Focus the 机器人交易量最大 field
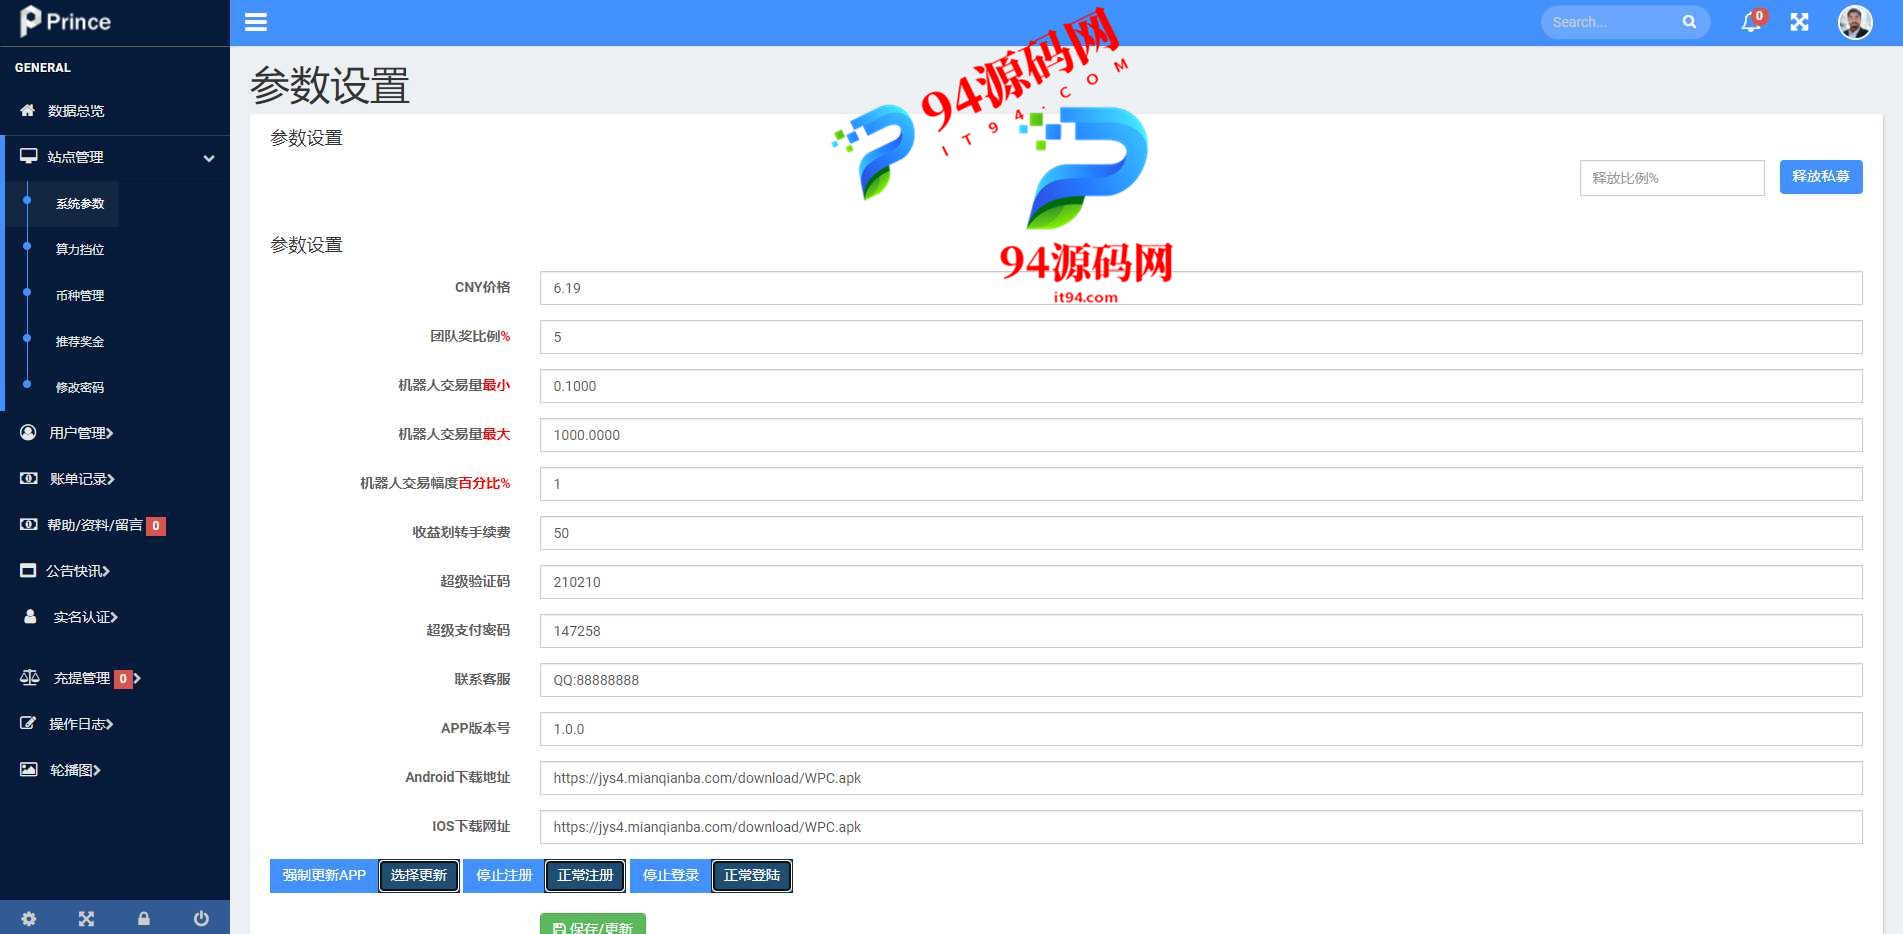The image size is (1903, 934). pyautogui.click(x=1201, y=435)
